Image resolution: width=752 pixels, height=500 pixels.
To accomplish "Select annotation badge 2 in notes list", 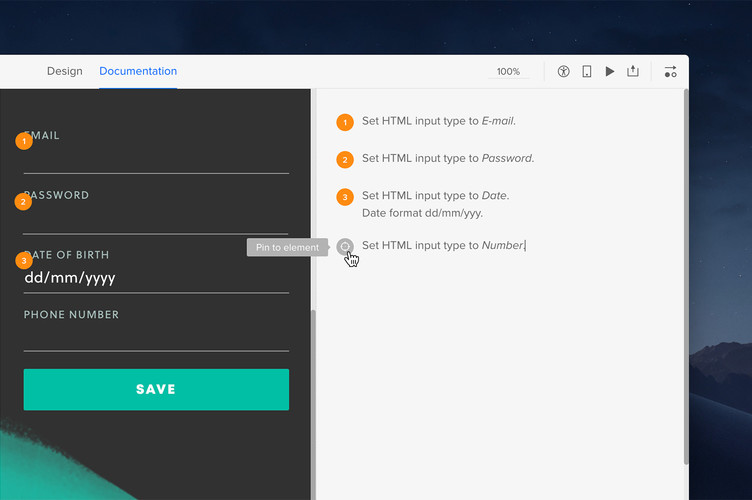I will tap(345, 160).
